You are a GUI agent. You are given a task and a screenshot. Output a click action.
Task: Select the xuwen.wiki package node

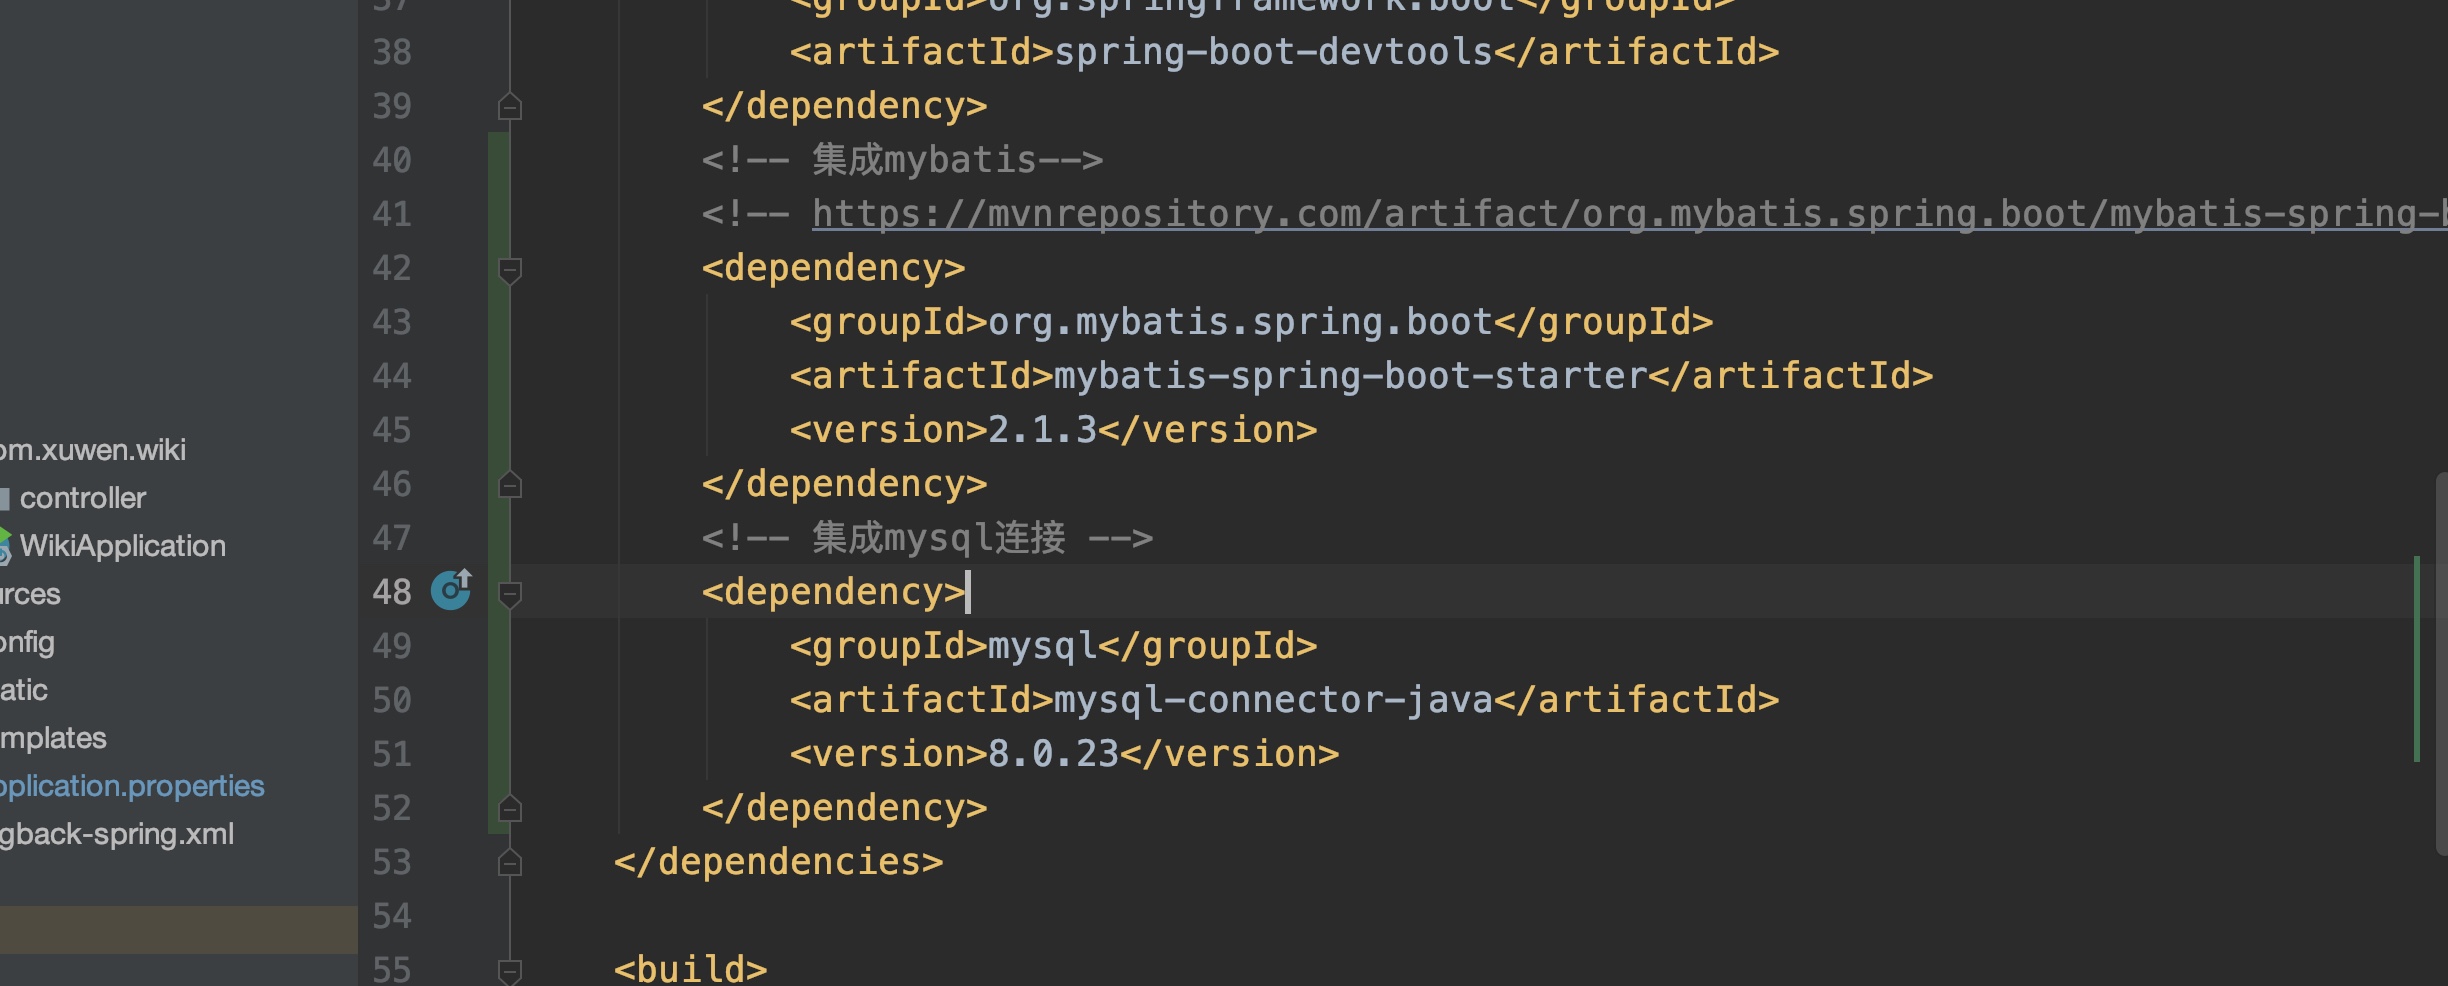coord(92,450)
